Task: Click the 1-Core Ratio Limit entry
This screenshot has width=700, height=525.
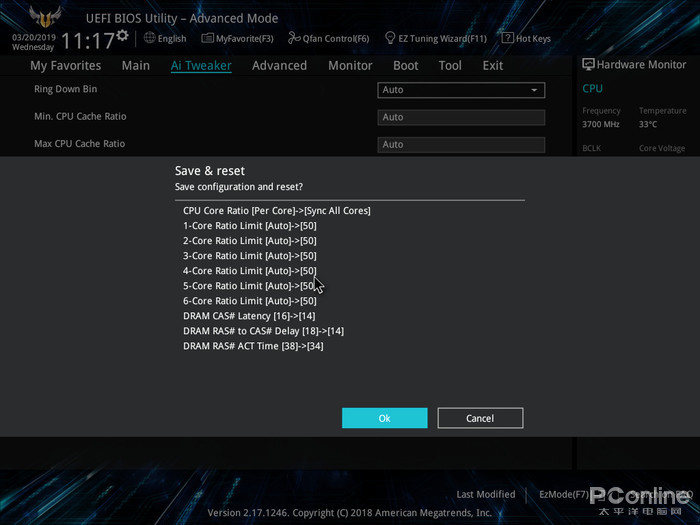Action: (250, 225)
